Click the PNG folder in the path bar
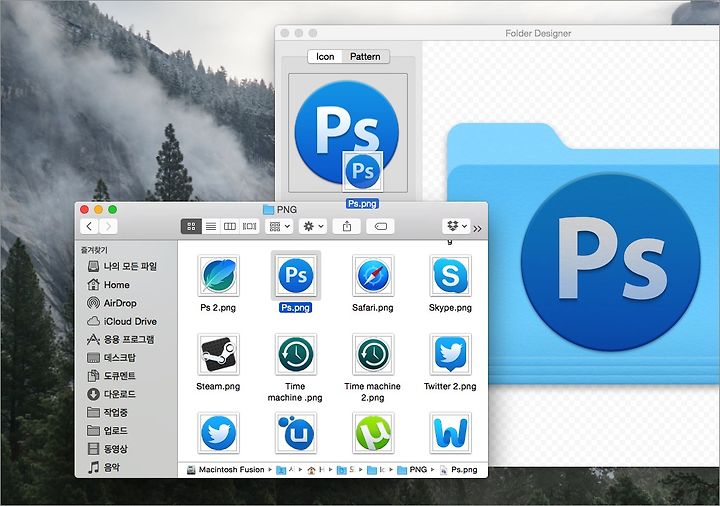The width and height of the screenshot is (720, 506). (412, 470)
